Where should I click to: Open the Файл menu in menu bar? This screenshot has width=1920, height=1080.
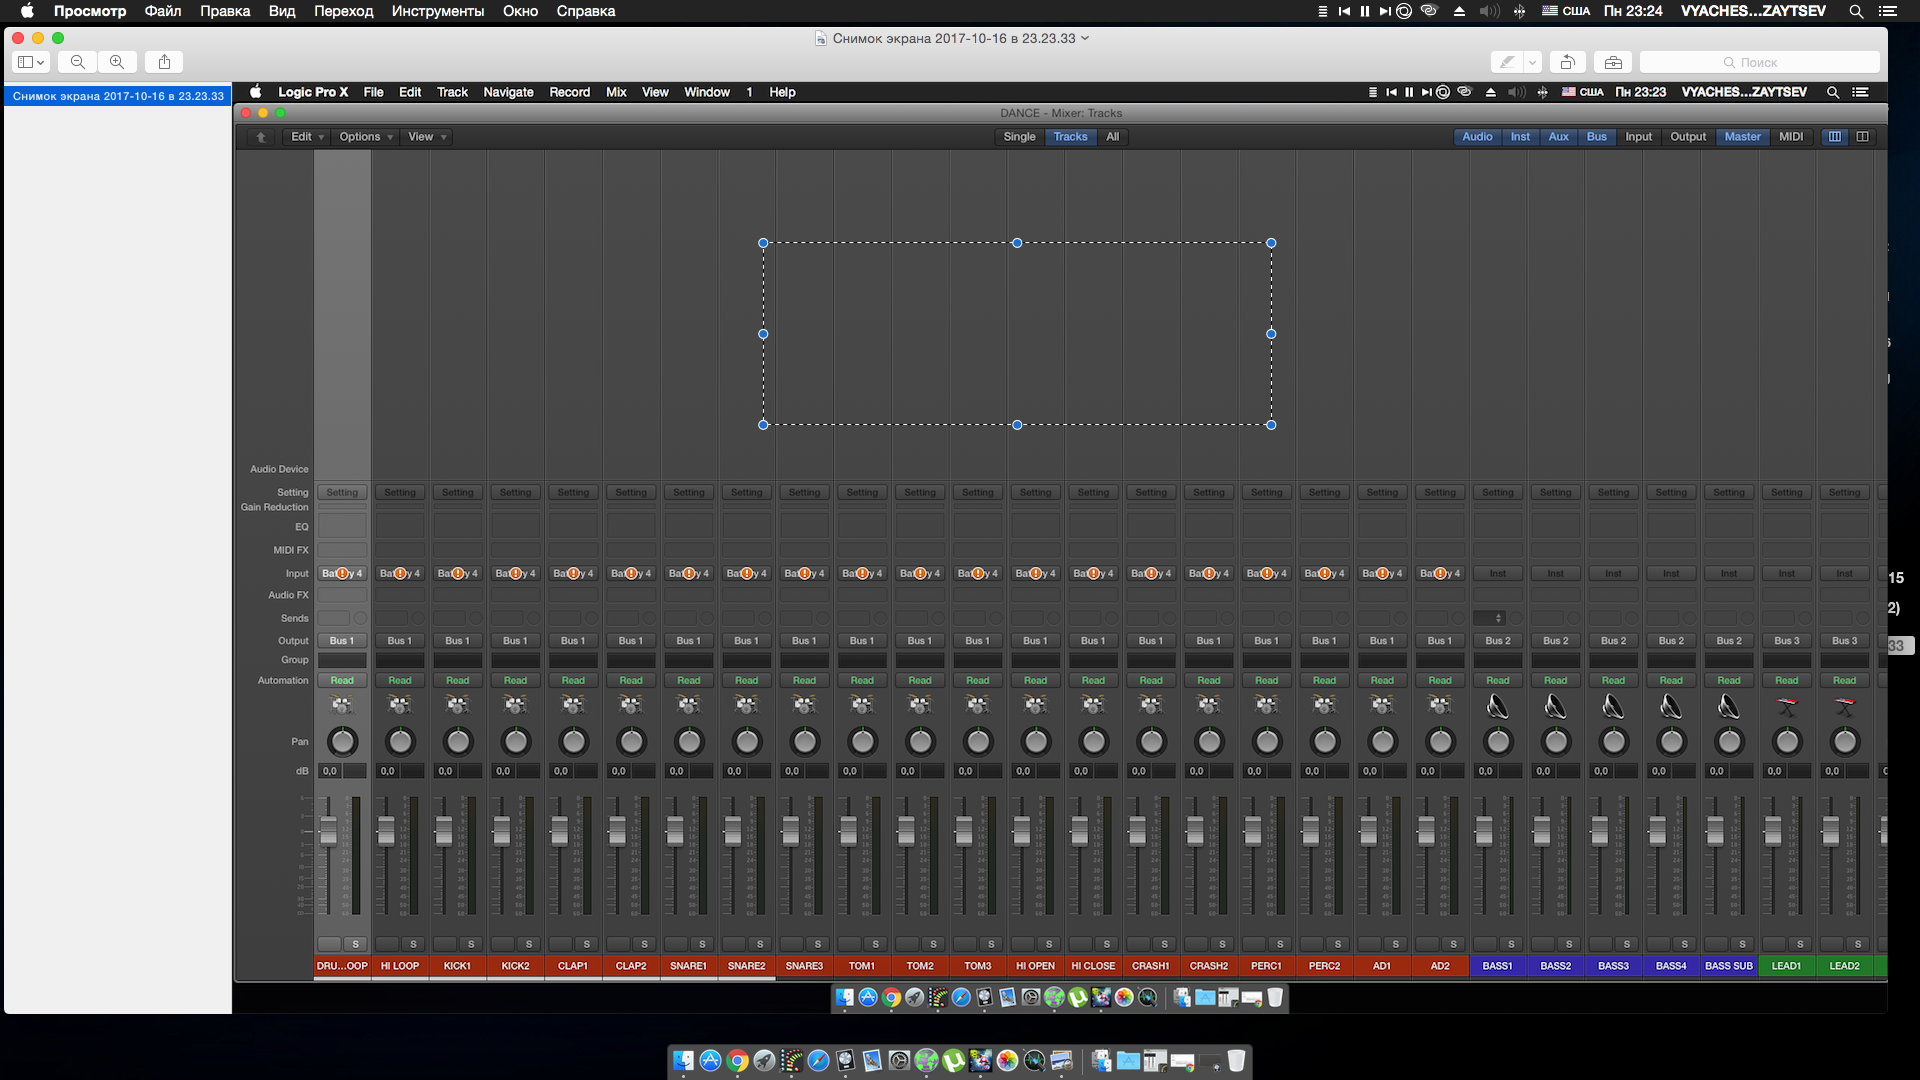tap(163, 11)
